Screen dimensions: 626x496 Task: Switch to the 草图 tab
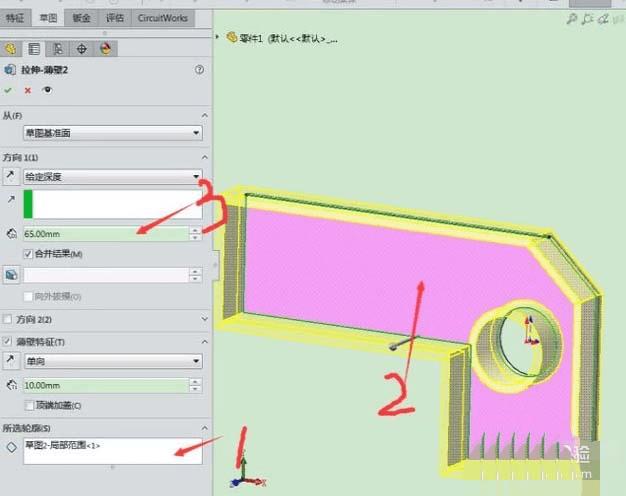tap(48, 18)
